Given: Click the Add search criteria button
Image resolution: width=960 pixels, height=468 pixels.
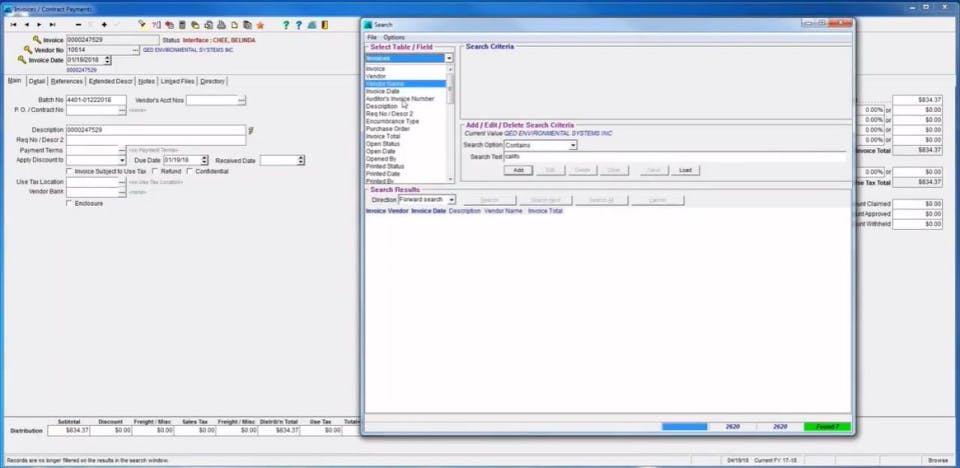Looking at the screenshot, I should [x=518, y=170].
